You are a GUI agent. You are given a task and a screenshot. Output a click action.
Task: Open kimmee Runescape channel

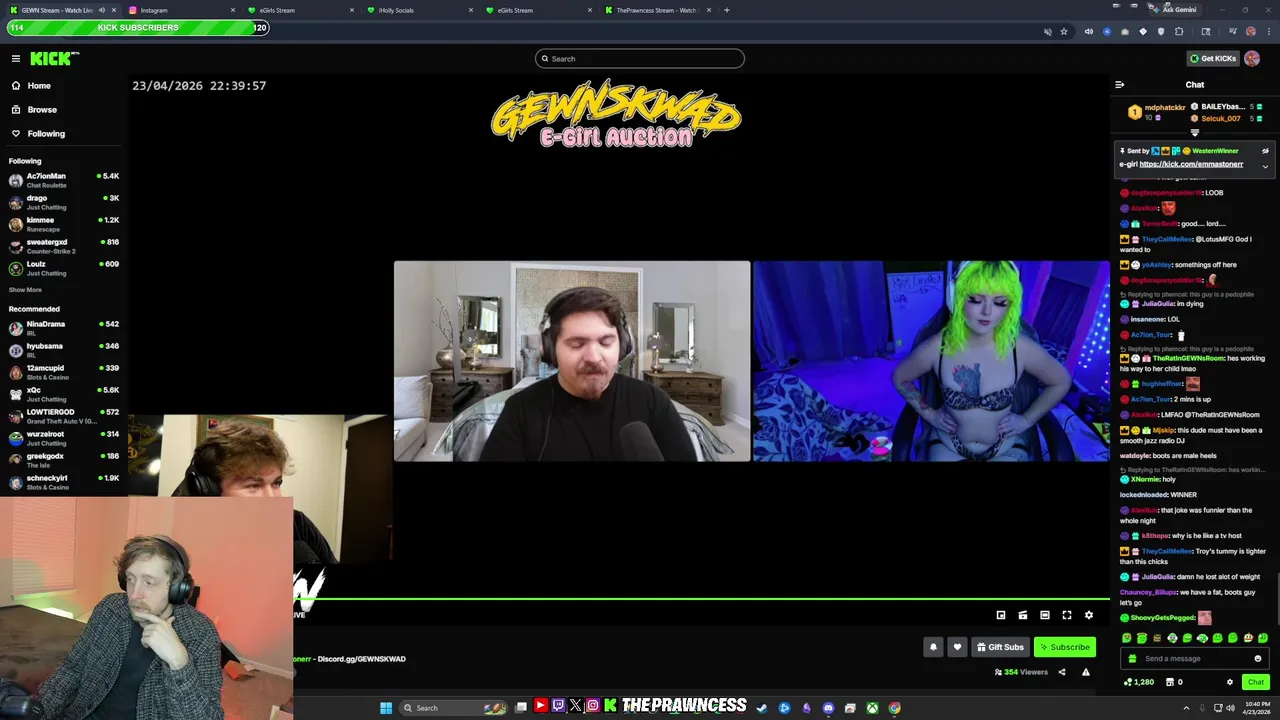64,224
